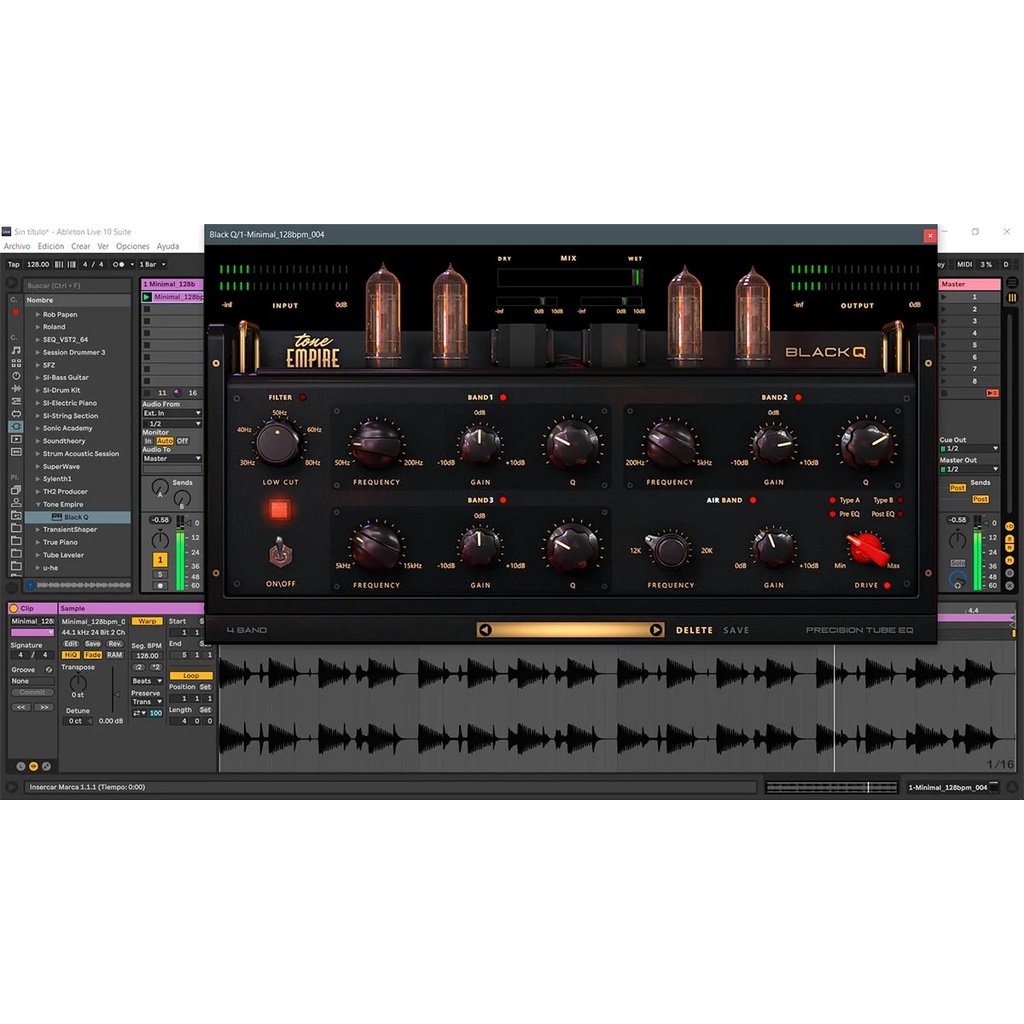Click the red Drive knob
Image resolution: width=1024 pixels, height=1024 pixels.
pos(866,547)
